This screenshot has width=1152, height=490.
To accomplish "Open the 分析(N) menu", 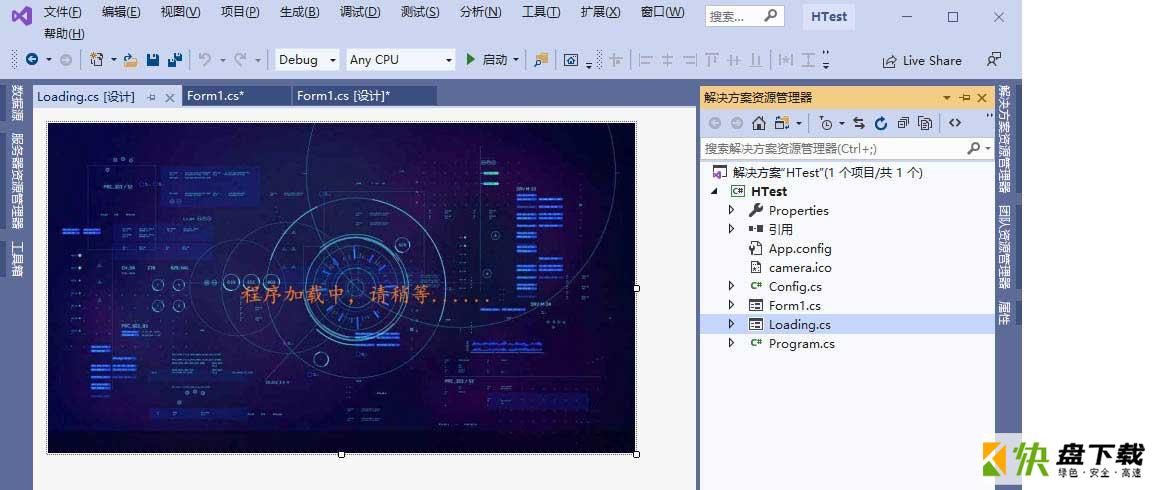I will [x=480, y=12].
